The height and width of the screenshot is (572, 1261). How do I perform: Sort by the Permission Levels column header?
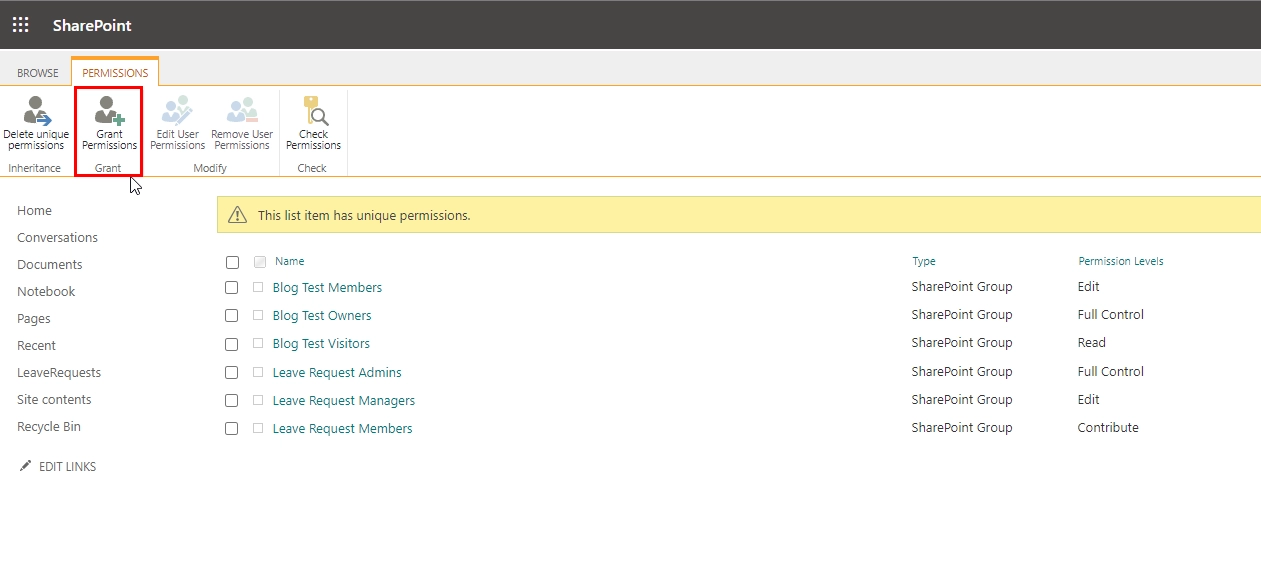[x=1120, y=262]
